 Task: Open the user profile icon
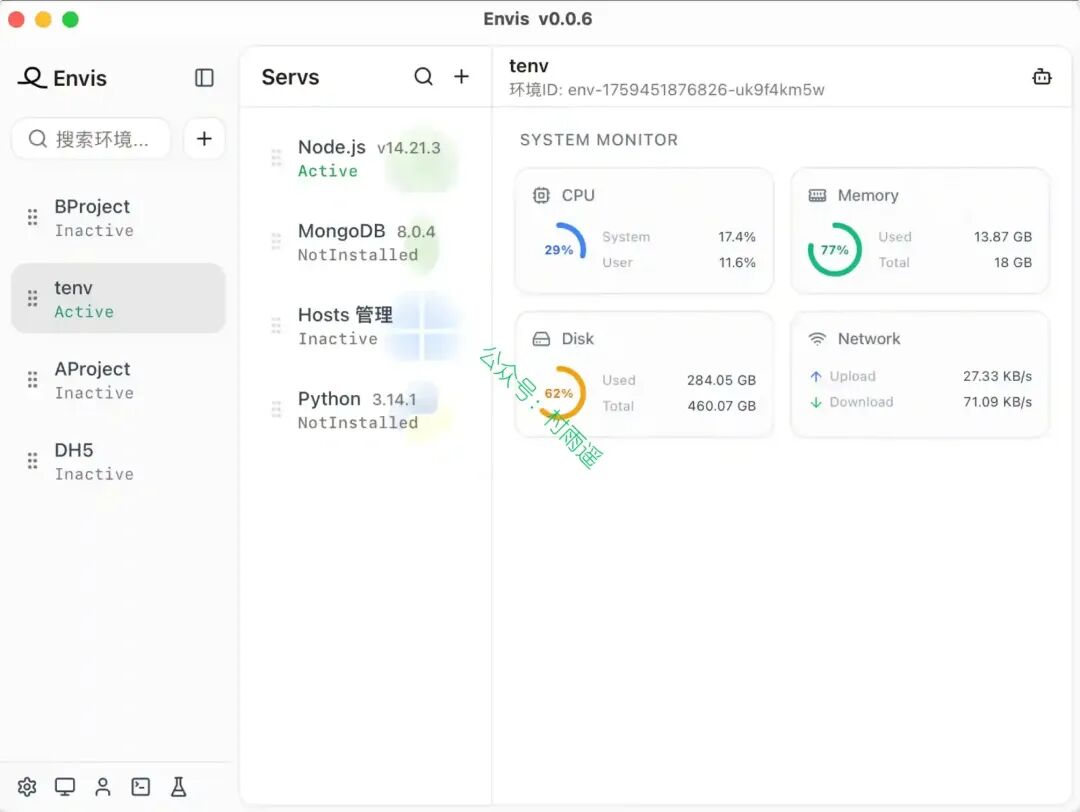[x=103, y=787]
